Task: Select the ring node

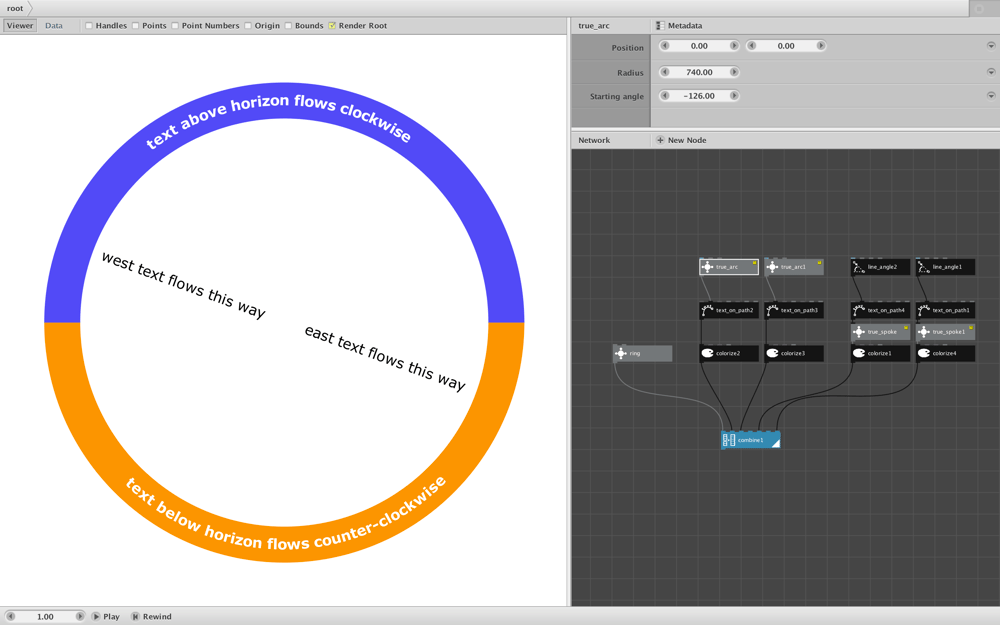Action: [x=642, y=353]
